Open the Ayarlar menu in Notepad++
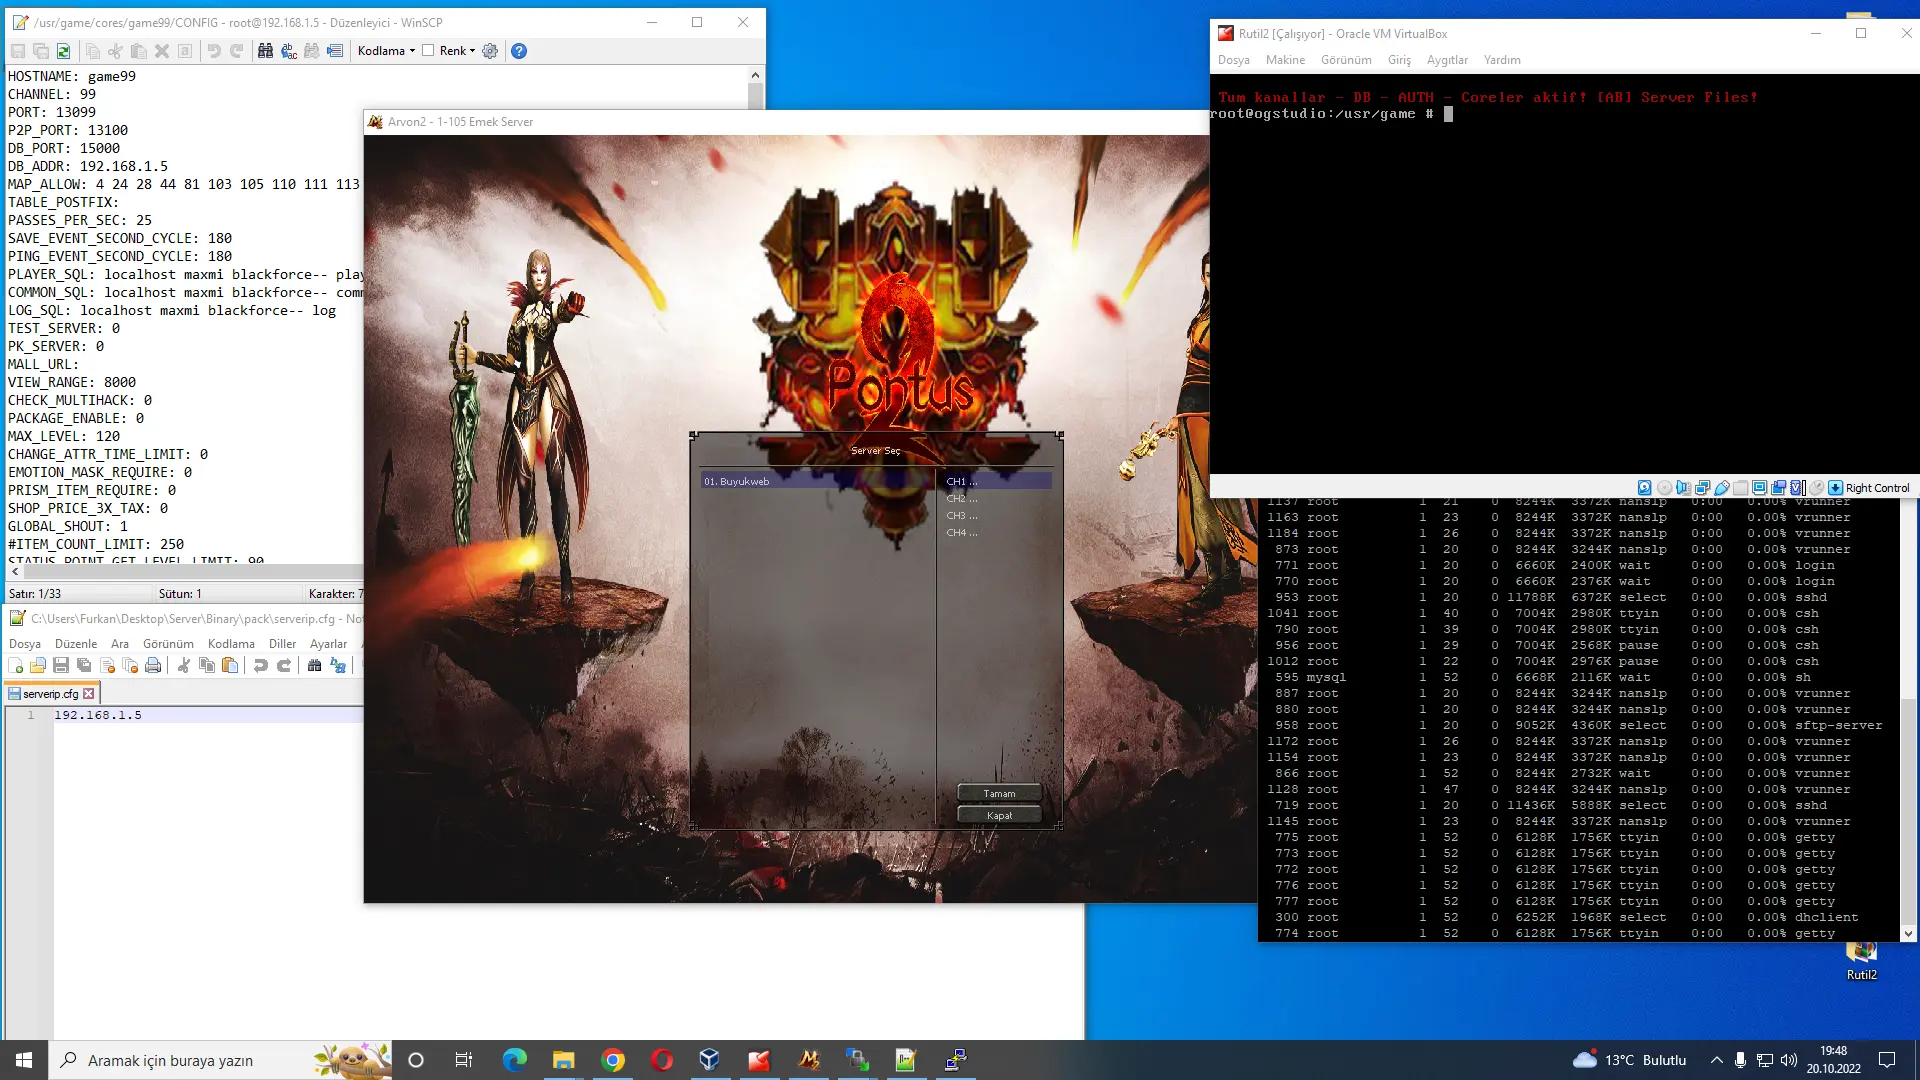This screenshot has height=1080, width=1920. point(328,644)
